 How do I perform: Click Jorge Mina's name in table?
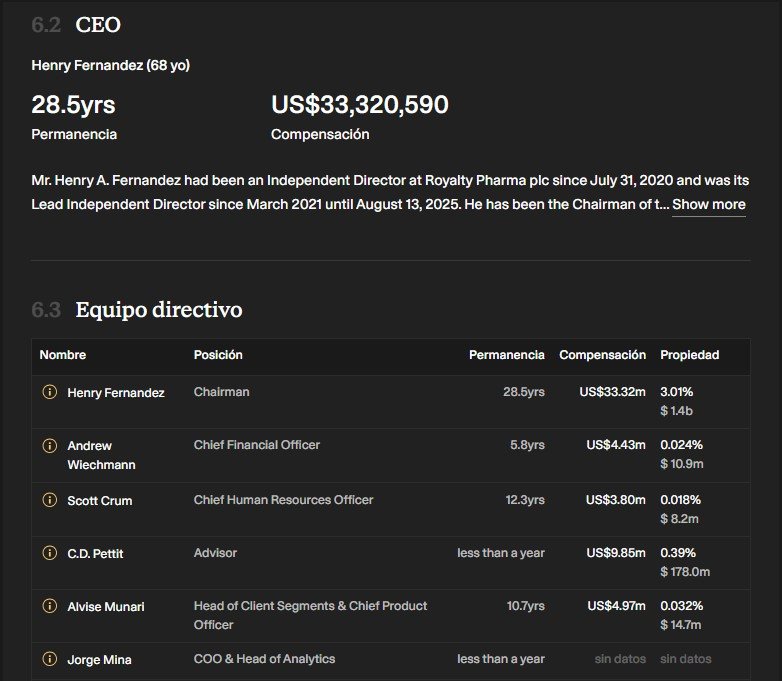coord(99,660)
